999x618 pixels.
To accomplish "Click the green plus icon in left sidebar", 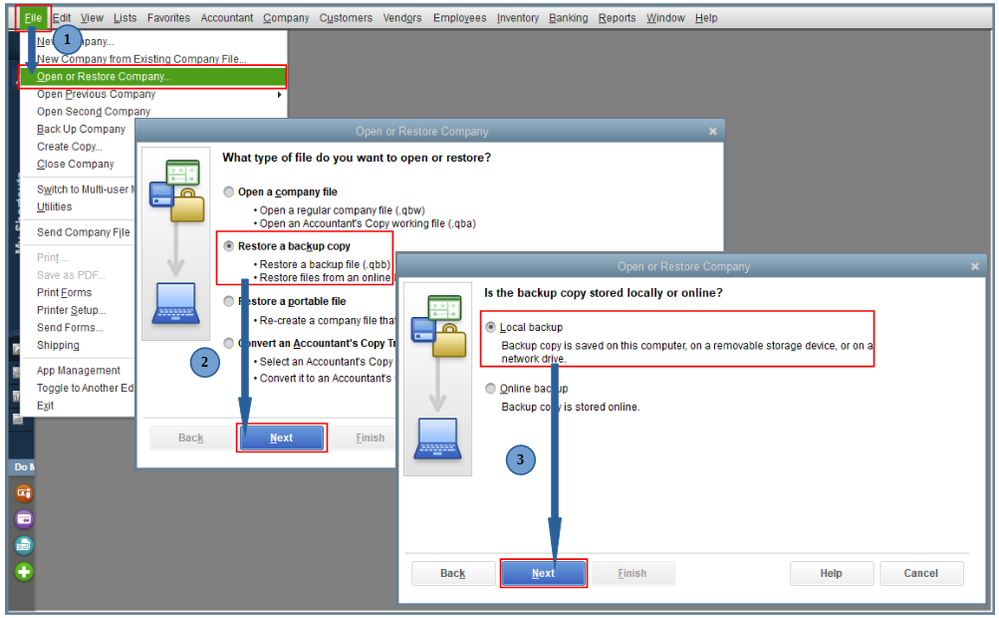I will 24,571.
